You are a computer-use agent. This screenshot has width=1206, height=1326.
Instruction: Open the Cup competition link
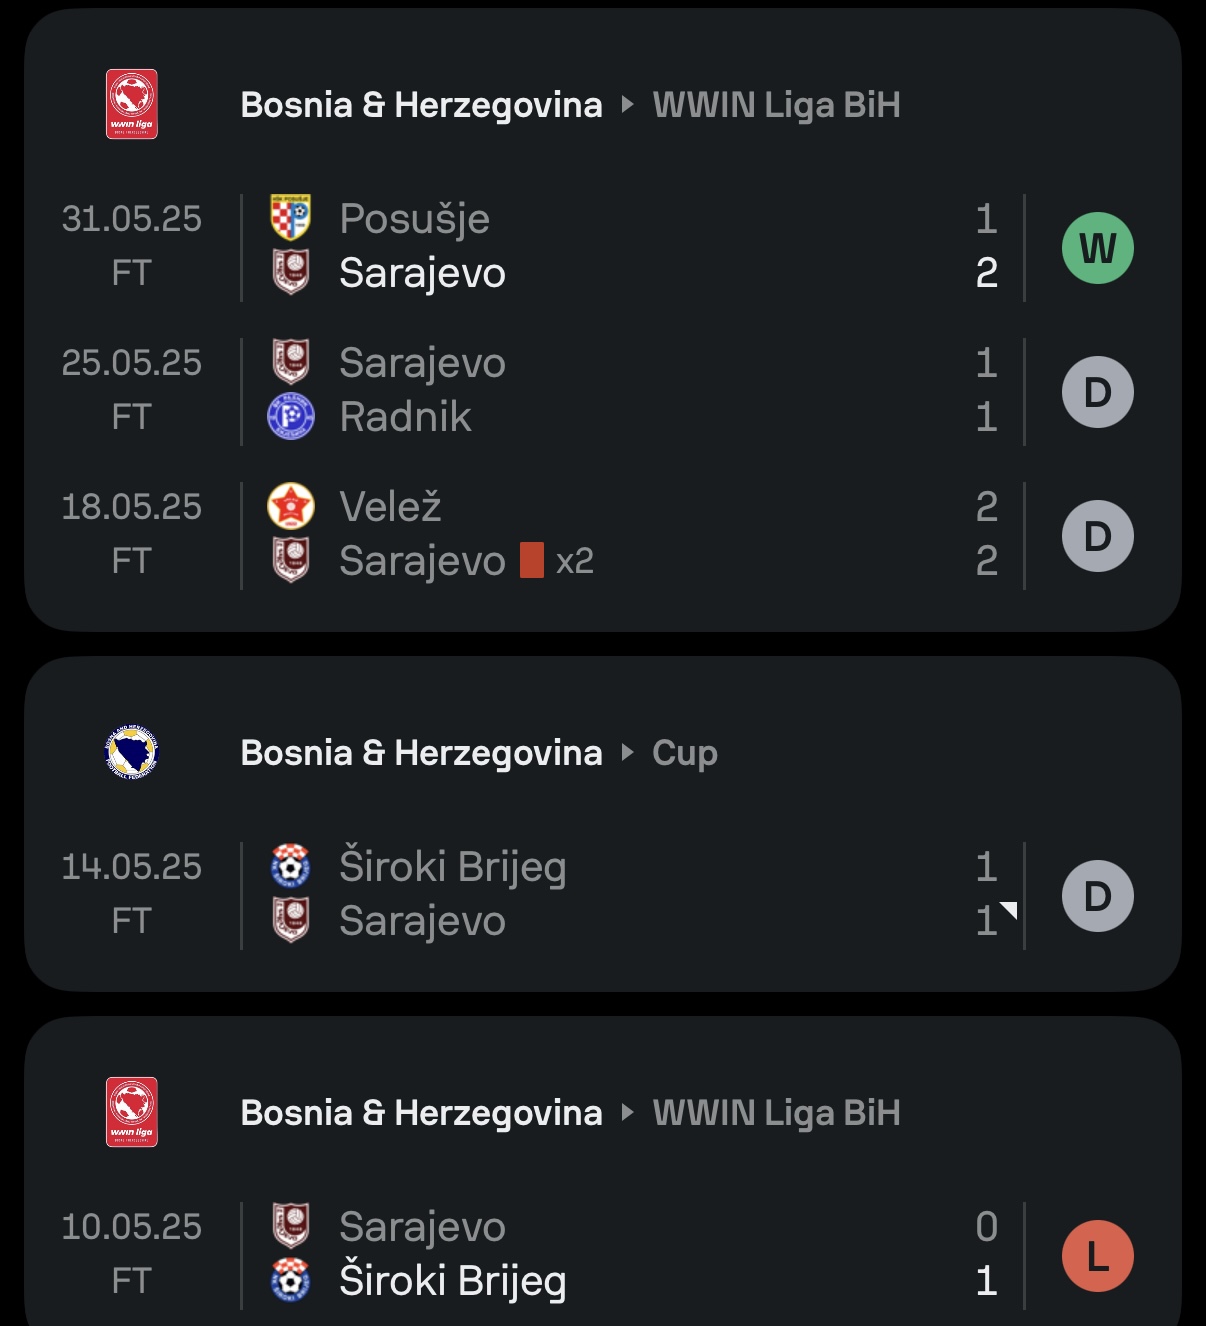pos(685,754)
